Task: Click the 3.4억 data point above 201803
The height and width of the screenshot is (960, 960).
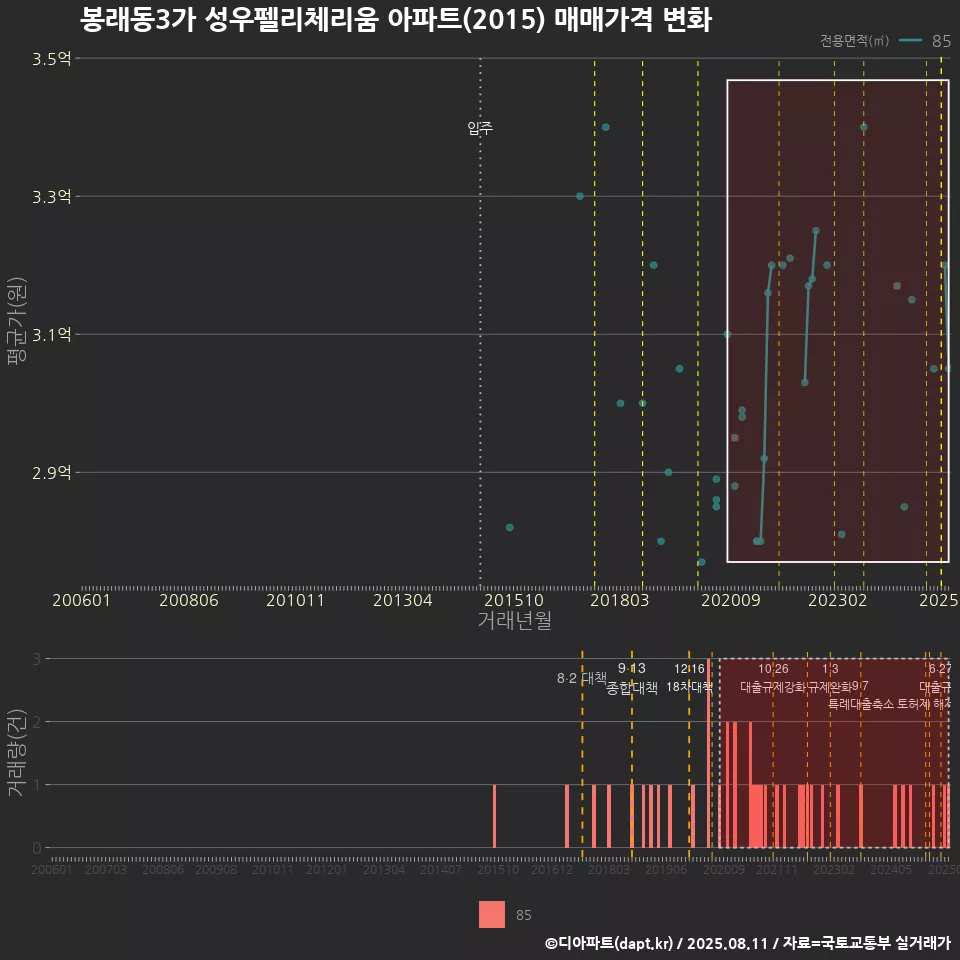Action: (x=606, y=127)
